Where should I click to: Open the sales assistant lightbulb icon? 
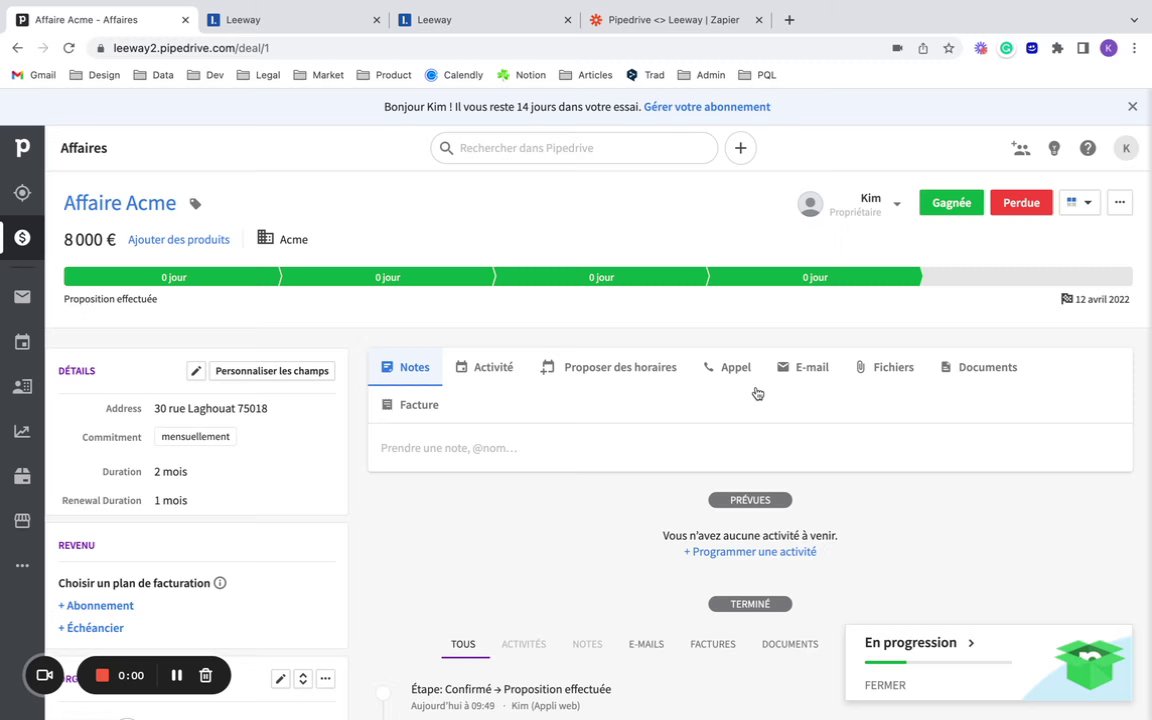coord(1054,148)
